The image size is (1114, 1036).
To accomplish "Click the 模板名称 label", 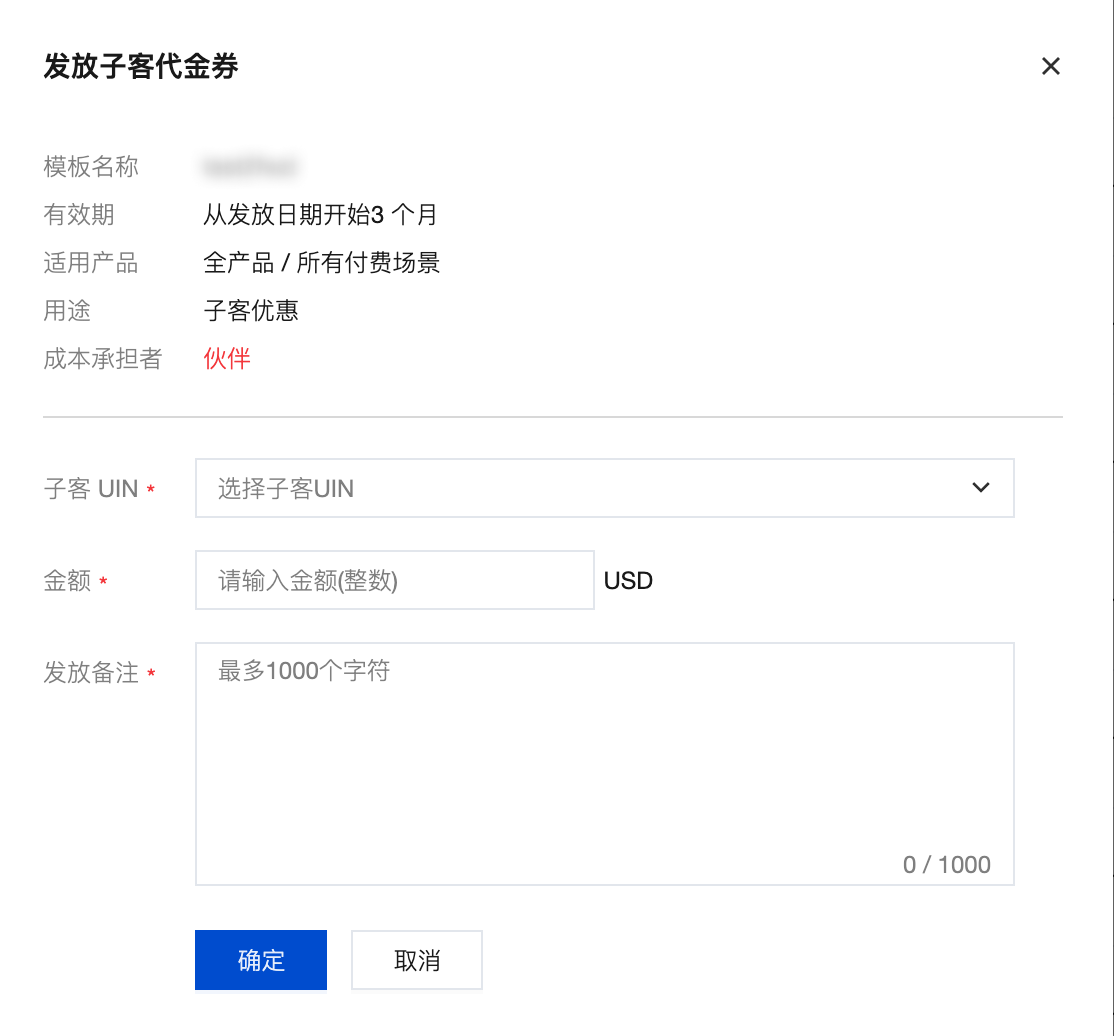I will [91, 167].
